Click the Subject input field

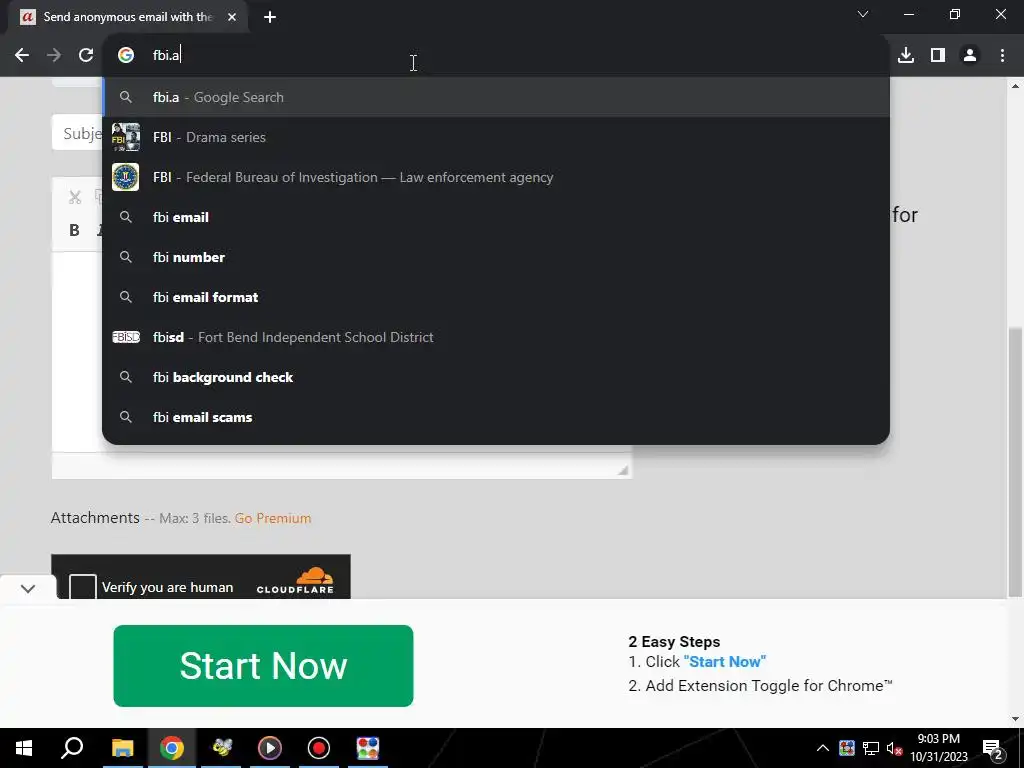pyautogui.click(x=77, y=133)
